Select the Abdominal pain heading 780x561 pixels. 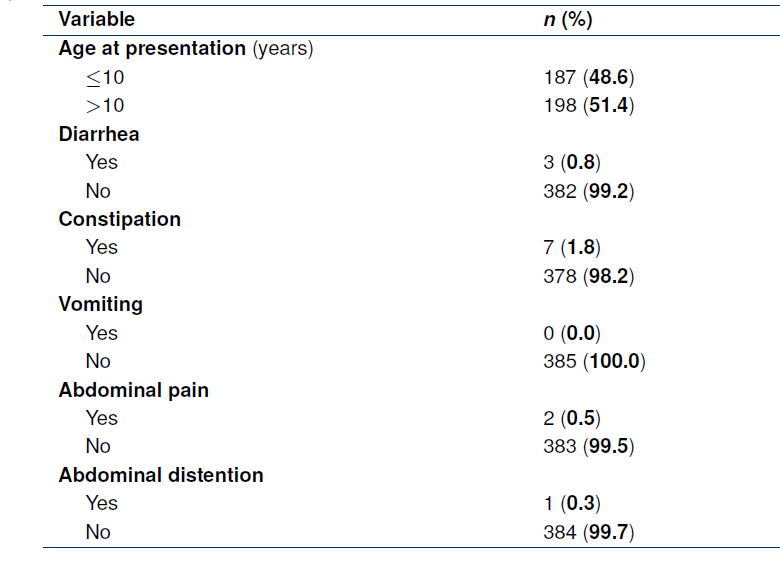134,390
